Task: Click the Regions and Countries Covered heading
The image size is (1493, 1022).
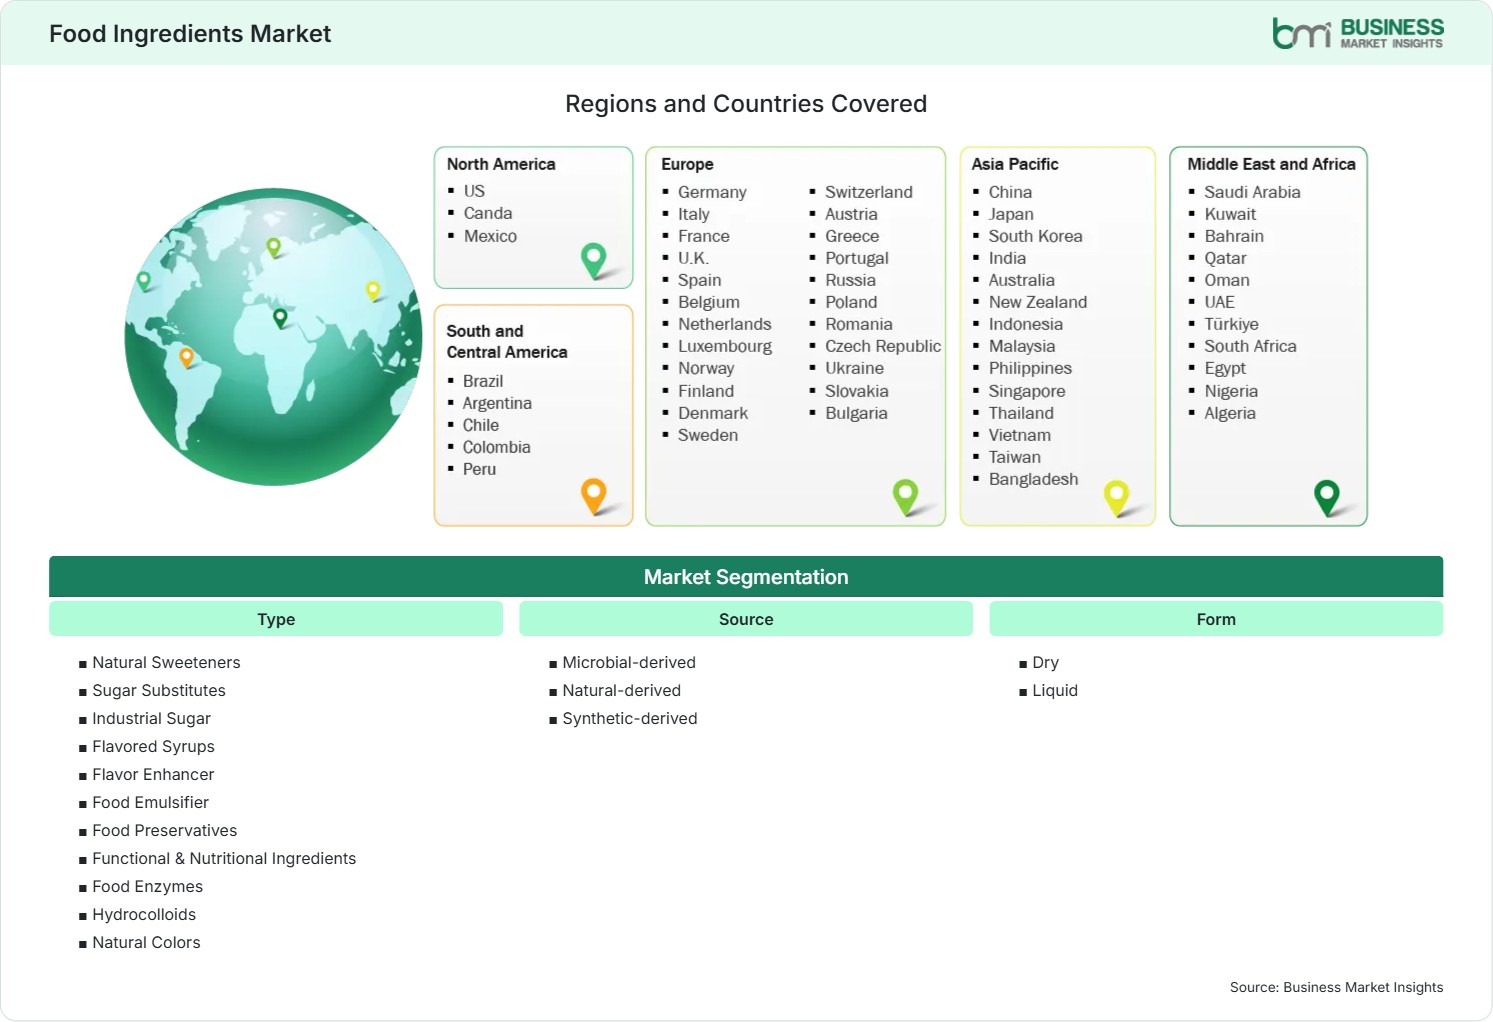Action: (x=746, y=104)
